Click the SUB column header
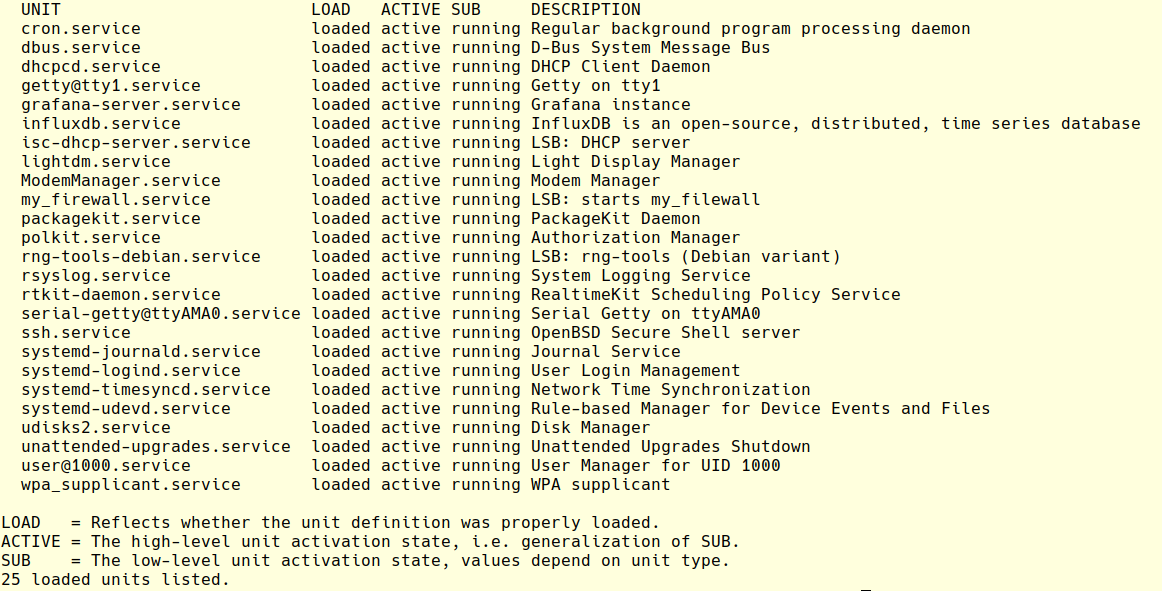Viewport: 1162px width, 591px height. pyautogui.click(x=465, y=10)
